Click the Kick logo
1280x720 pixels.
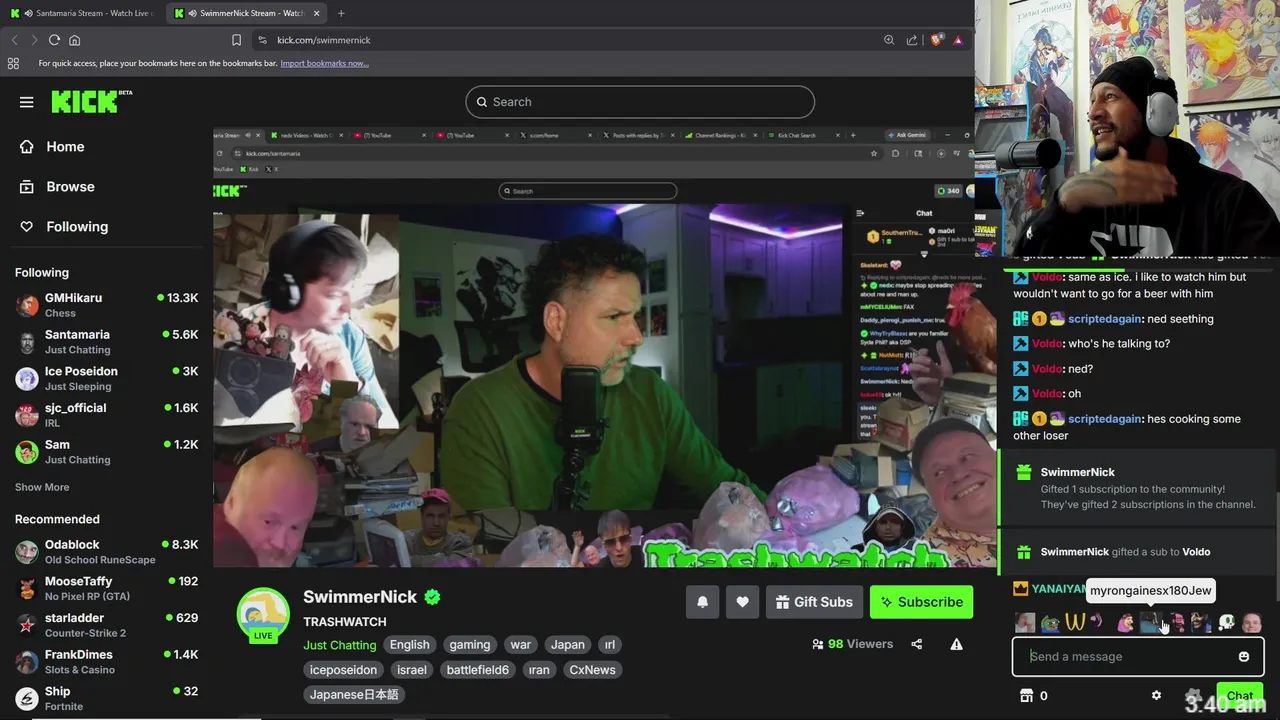tap(91, 101)
